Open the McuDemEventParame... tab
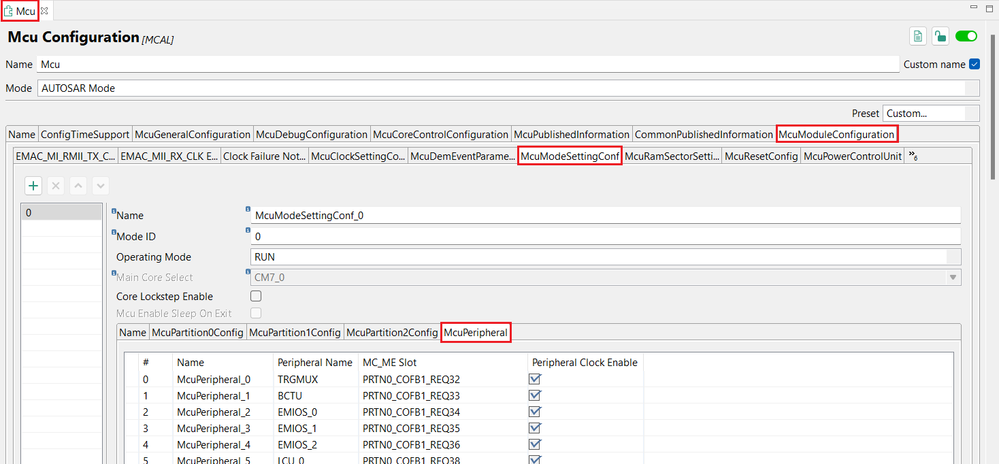The width and height of the screenshot is (999, 464). click(x=463, y=156)
